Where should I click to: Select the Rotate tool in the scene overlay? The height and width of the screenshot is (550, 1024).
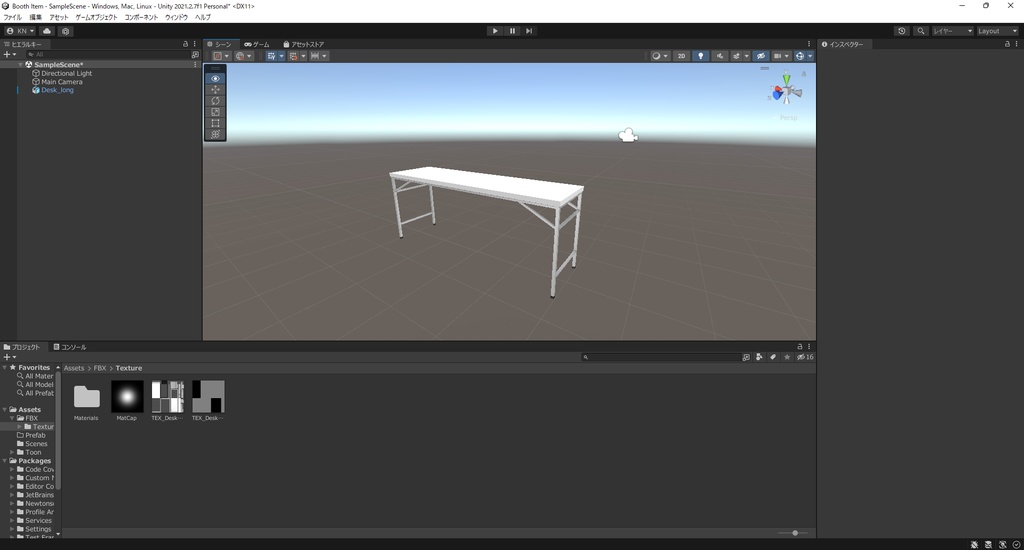(x=216, y=101)
